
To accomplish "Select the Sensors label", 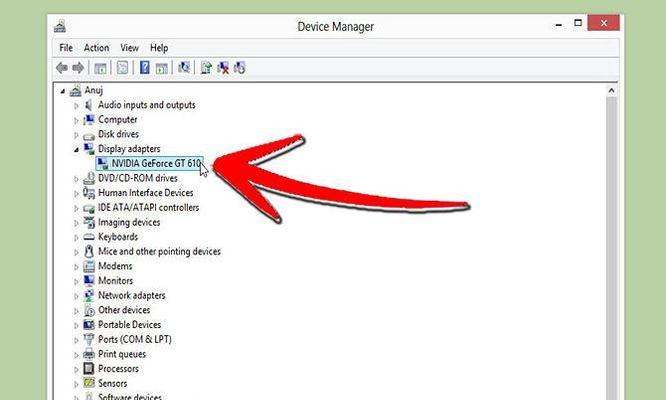I will [x=113, y=383].
